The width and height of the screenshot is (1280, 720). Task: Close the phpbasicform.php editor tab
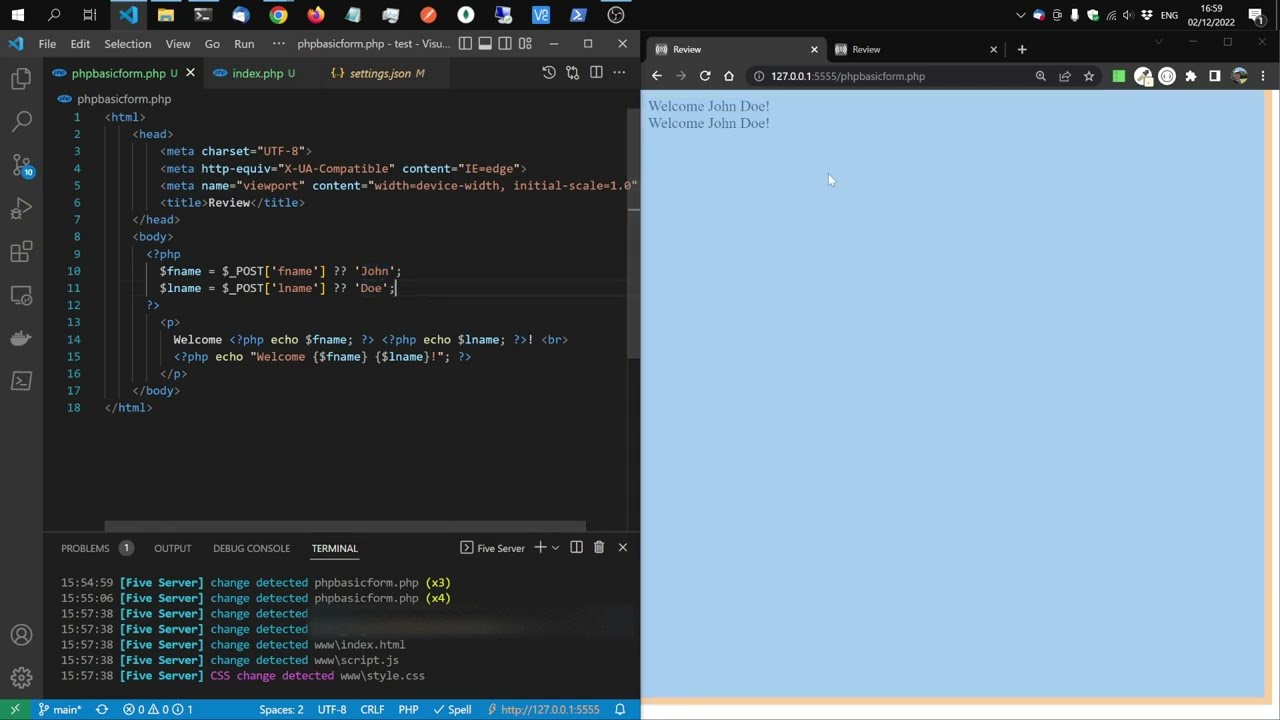pos(190,73)
